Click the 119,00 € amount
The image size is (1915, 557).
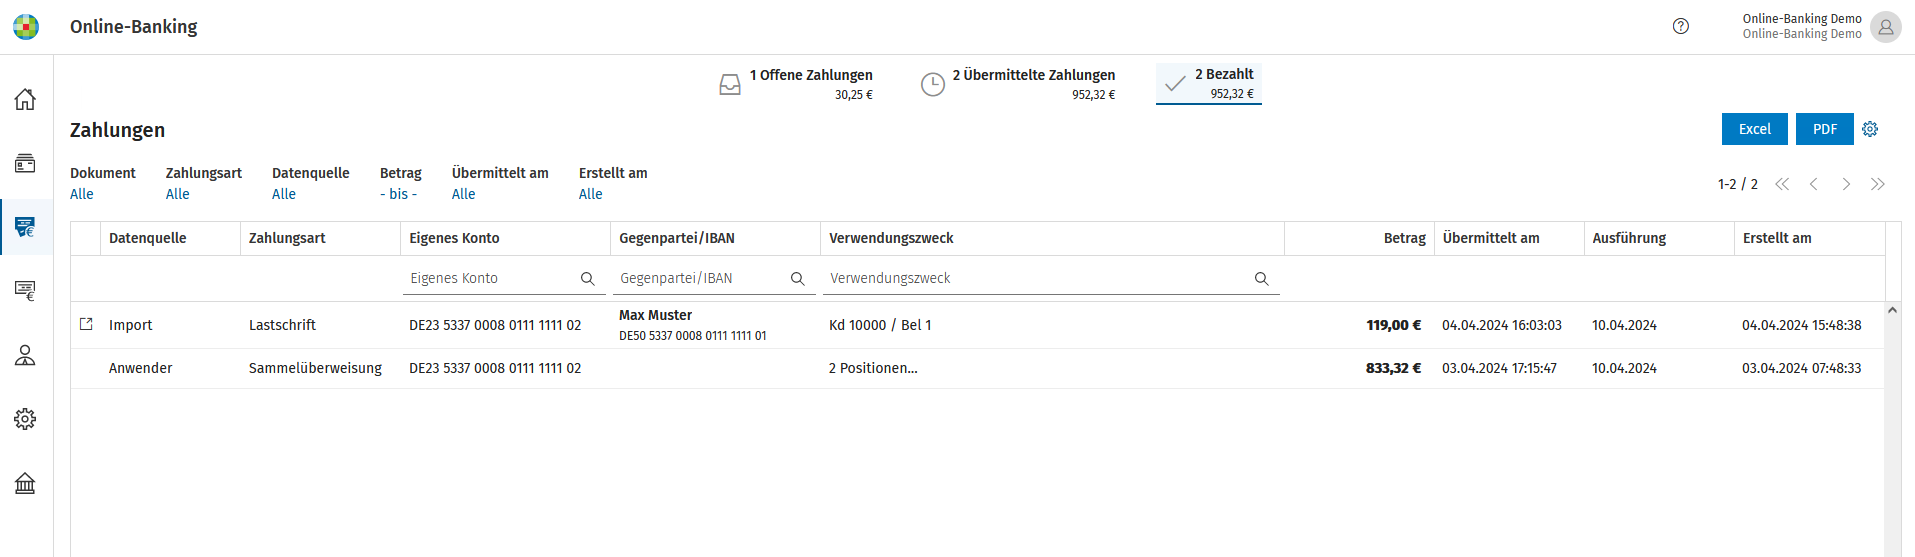[1394, 325]
